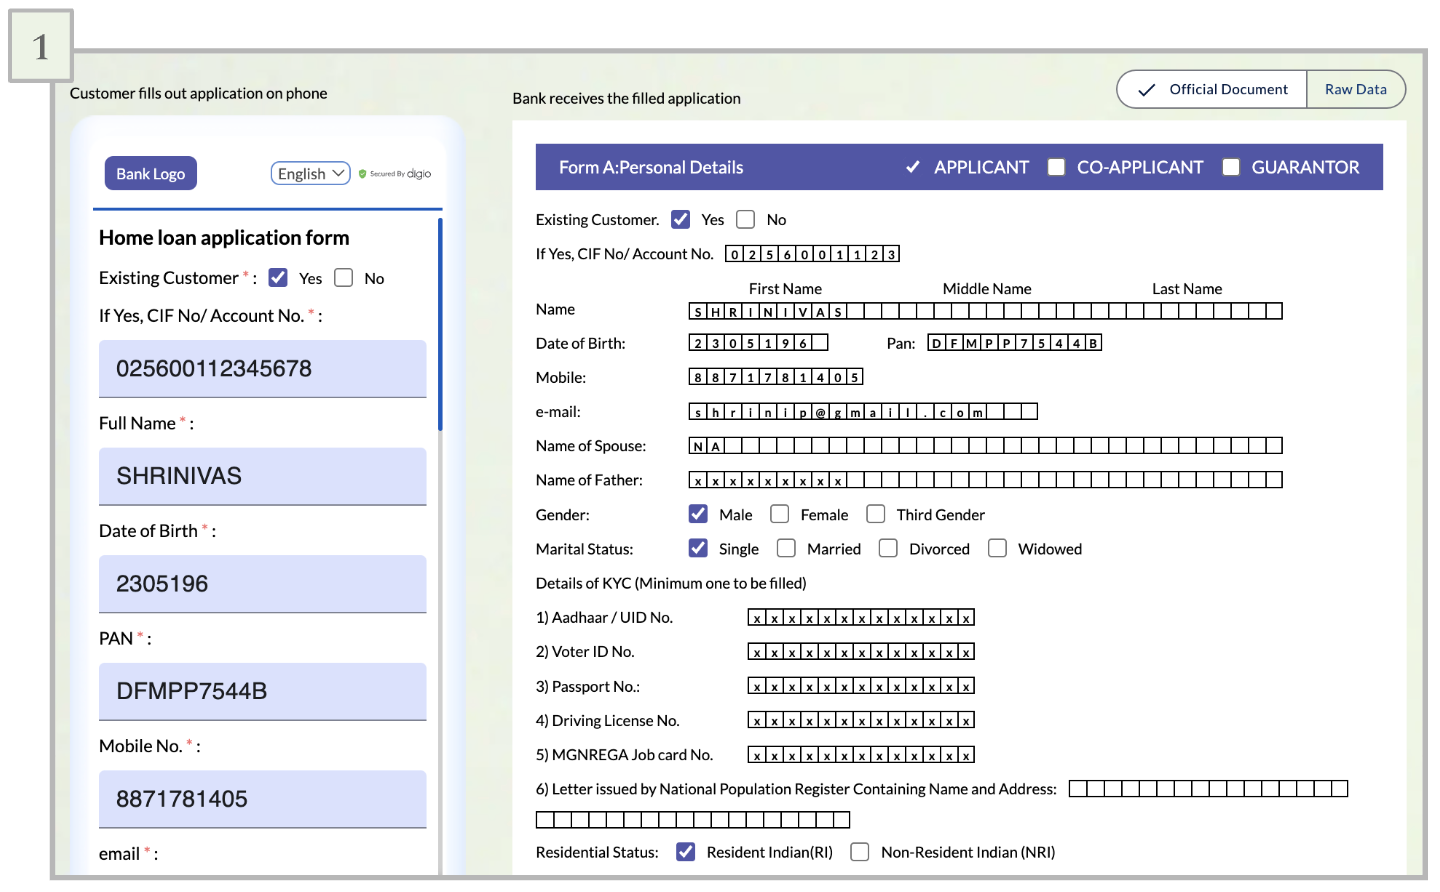
Task: Click the Secured by Digio shield icon
Action: tap(363, 174)
